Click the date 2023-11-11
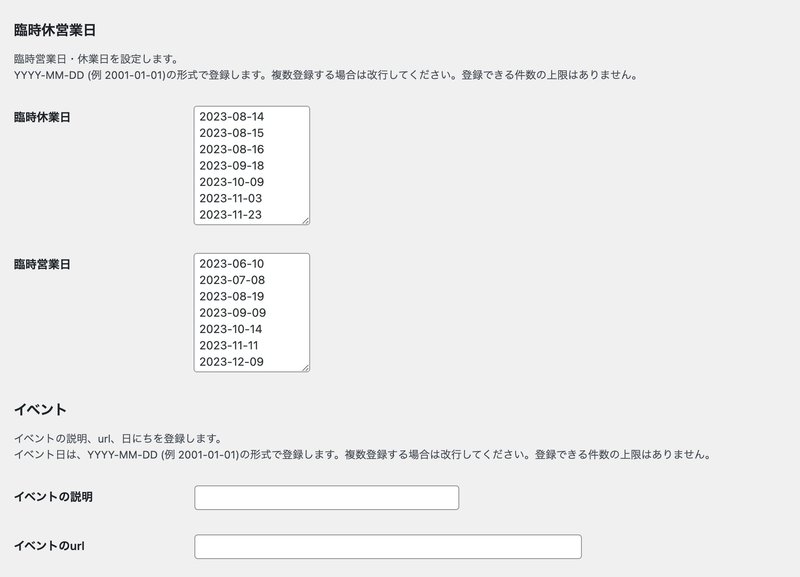Image resolution: width=800 pixels, height=577 pixels. tap(229, 345)
